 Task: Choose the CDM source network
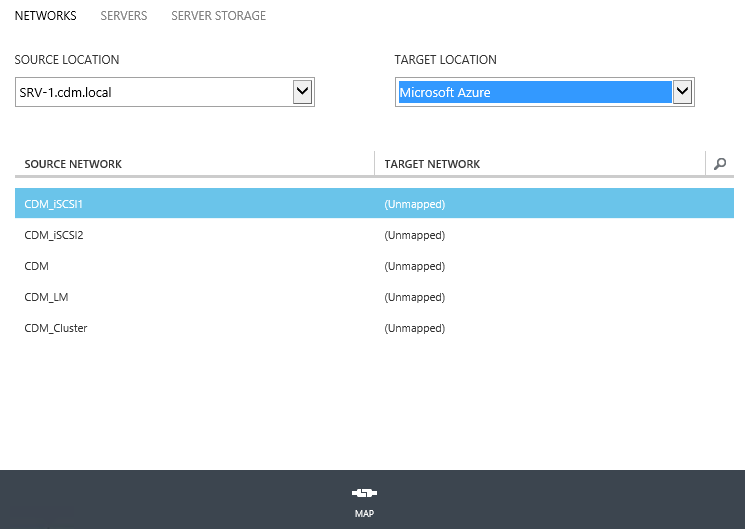point(37,266)
